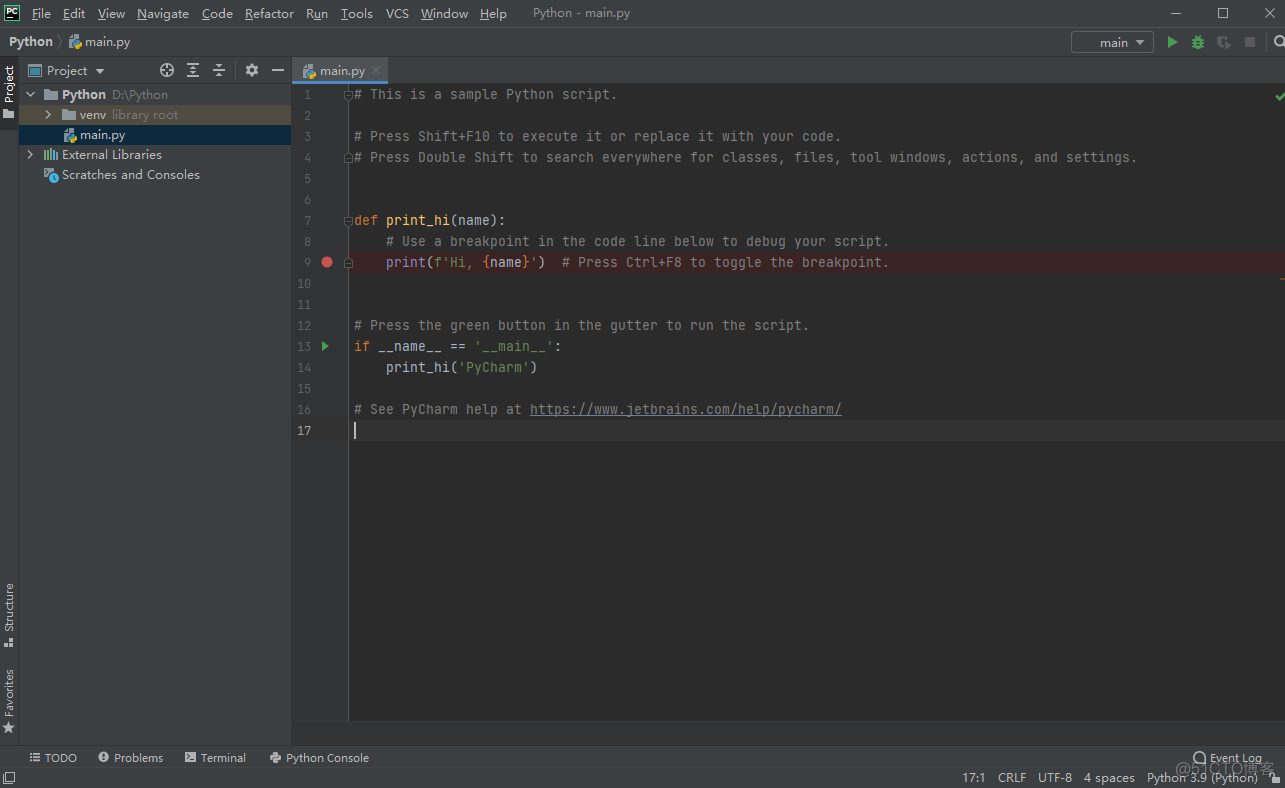The width and height of the screenshot is (1285, 788).
Task: Remove the red breakpoint on line 9
Action: click(x=327, y=262)
